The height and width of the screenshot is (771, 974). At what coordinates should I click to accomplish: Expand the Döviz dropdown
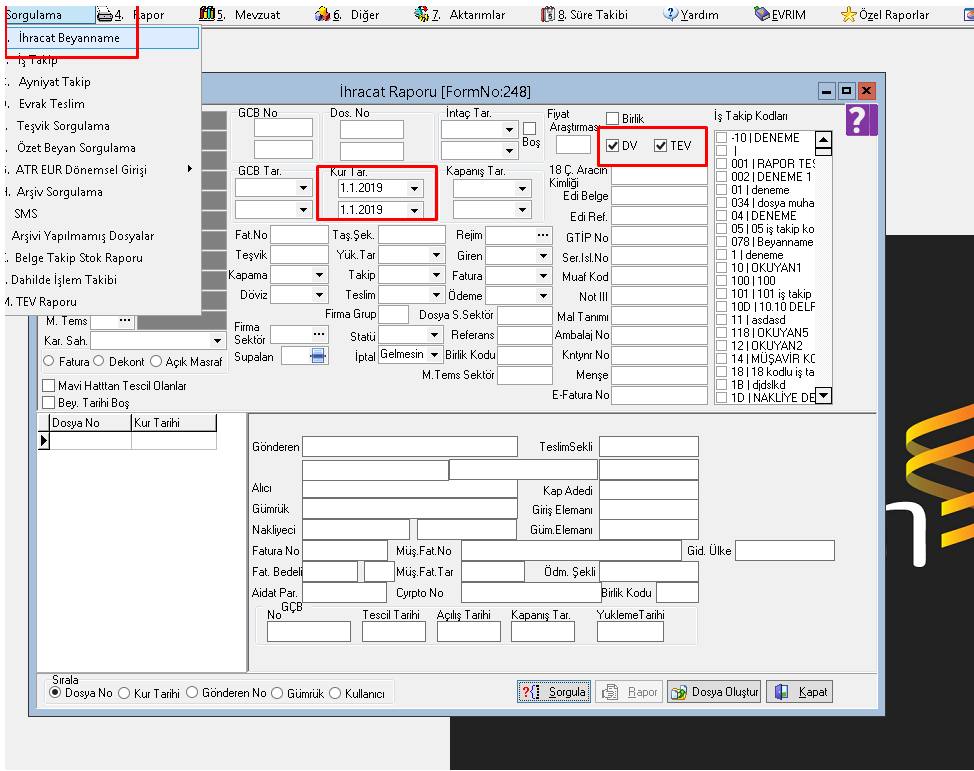coord(319,294)
